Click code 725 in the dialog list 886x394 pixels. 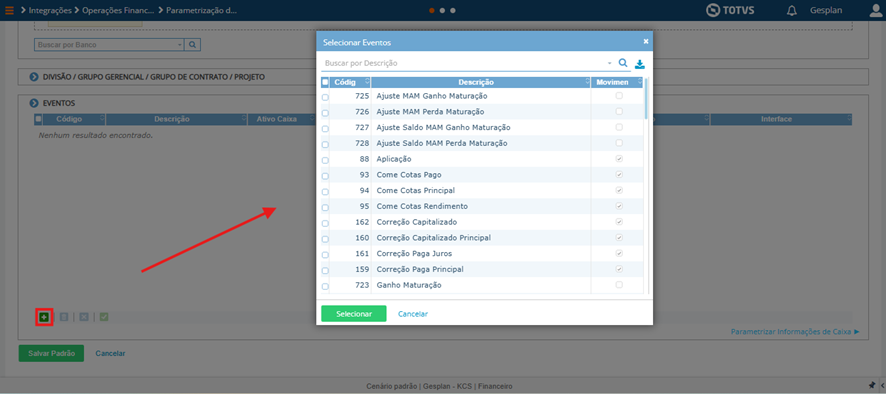click(362, 96)
